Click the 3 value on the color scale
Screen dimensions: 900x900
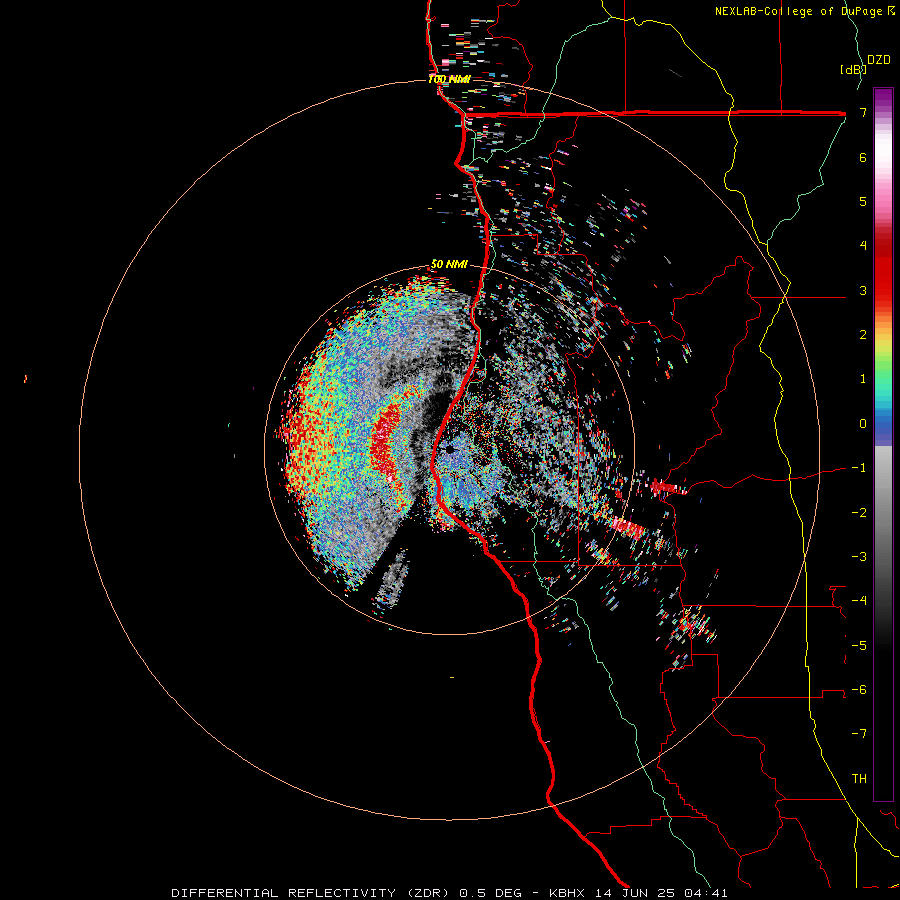point(863,290)
